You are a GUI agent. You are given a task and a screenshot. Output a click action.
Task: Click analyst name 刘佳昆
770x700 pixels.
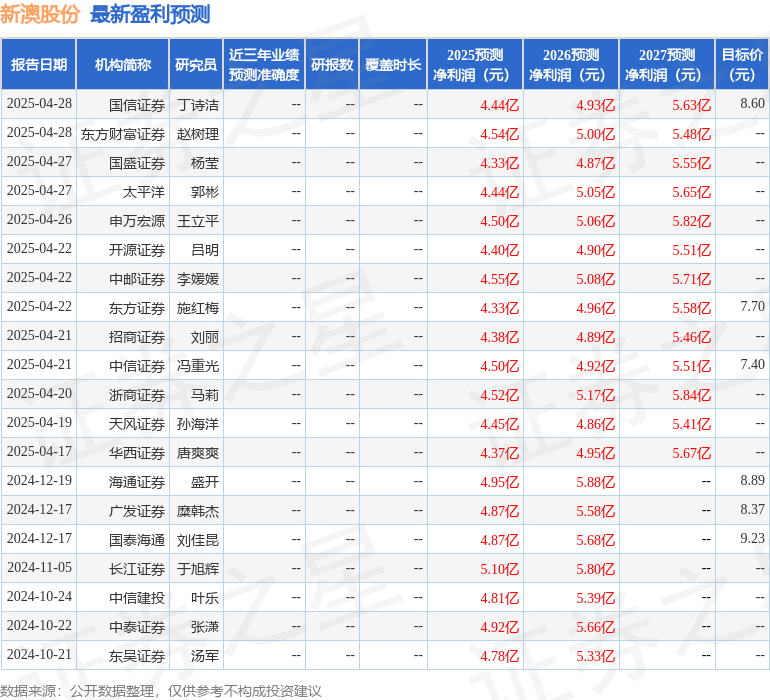click(197, 539)
